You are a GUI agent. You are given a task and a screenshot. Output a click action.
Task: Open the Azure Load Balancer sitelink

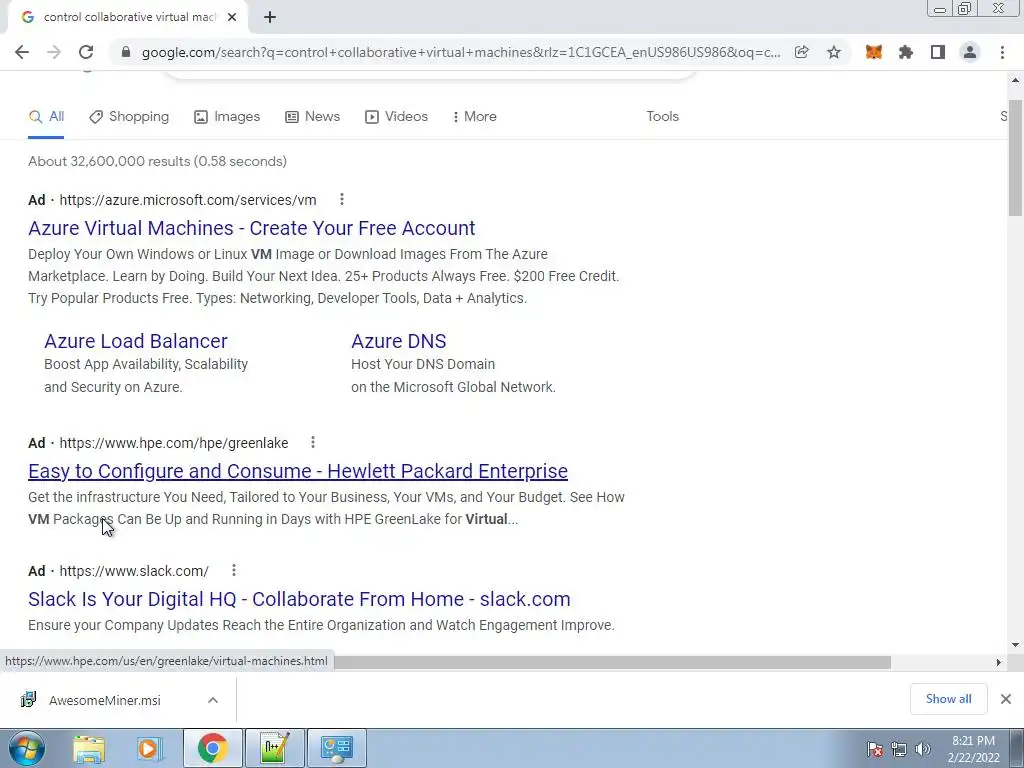(136, 341)
